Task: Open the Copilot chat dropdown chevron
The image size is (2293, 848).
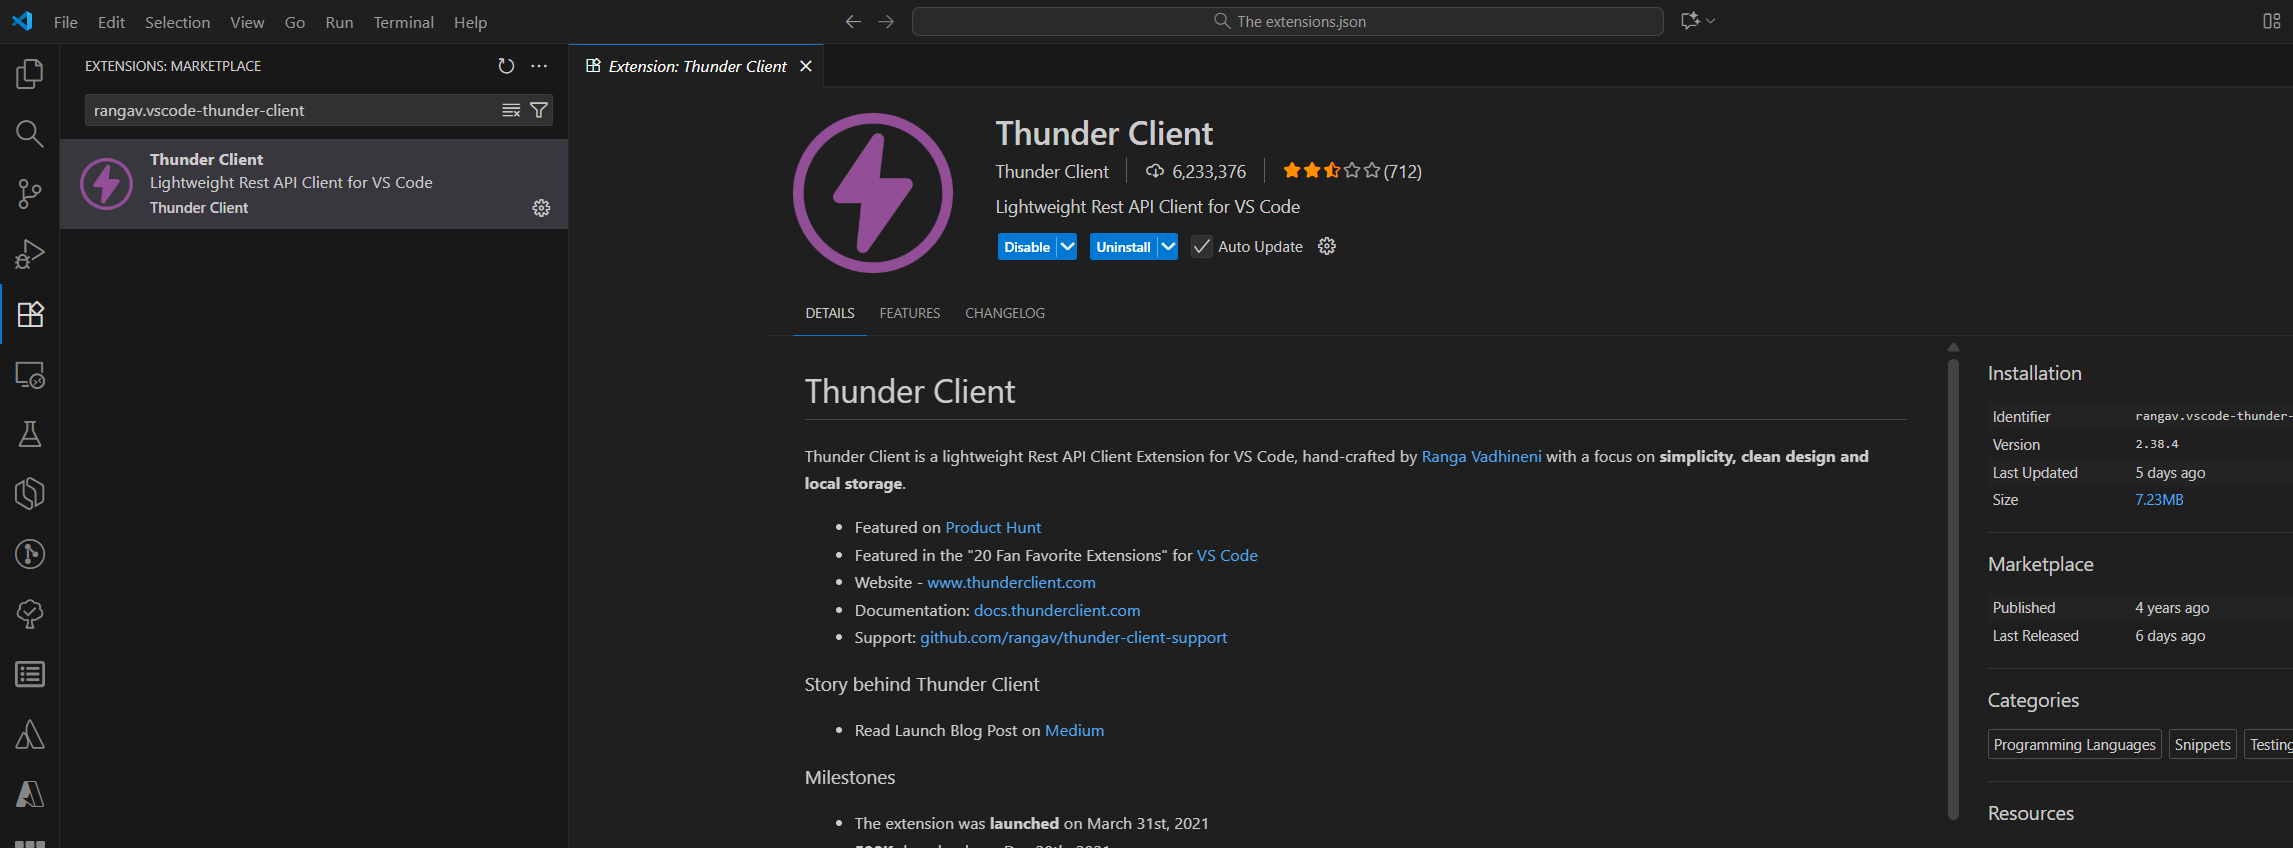Action: tap(1711, 21)
